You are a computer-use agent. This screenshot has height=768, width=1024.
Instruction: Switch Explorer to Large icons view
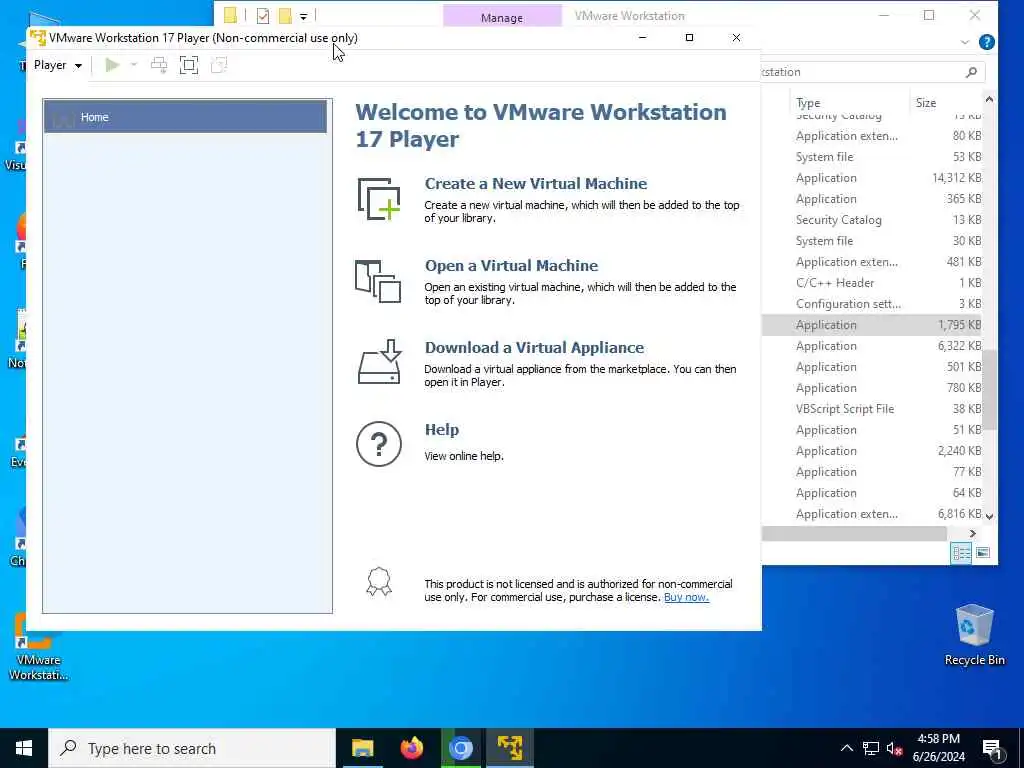(982, 553)
